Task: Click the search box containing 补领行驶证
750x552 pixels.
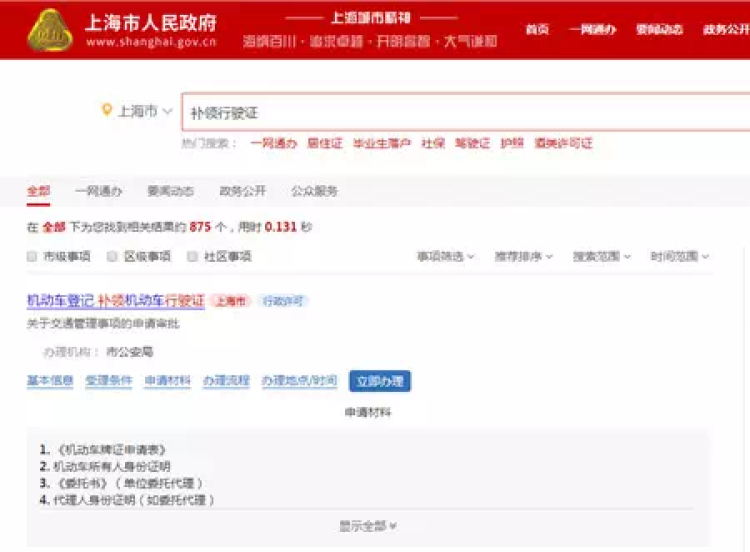Action: pos(466,112)
